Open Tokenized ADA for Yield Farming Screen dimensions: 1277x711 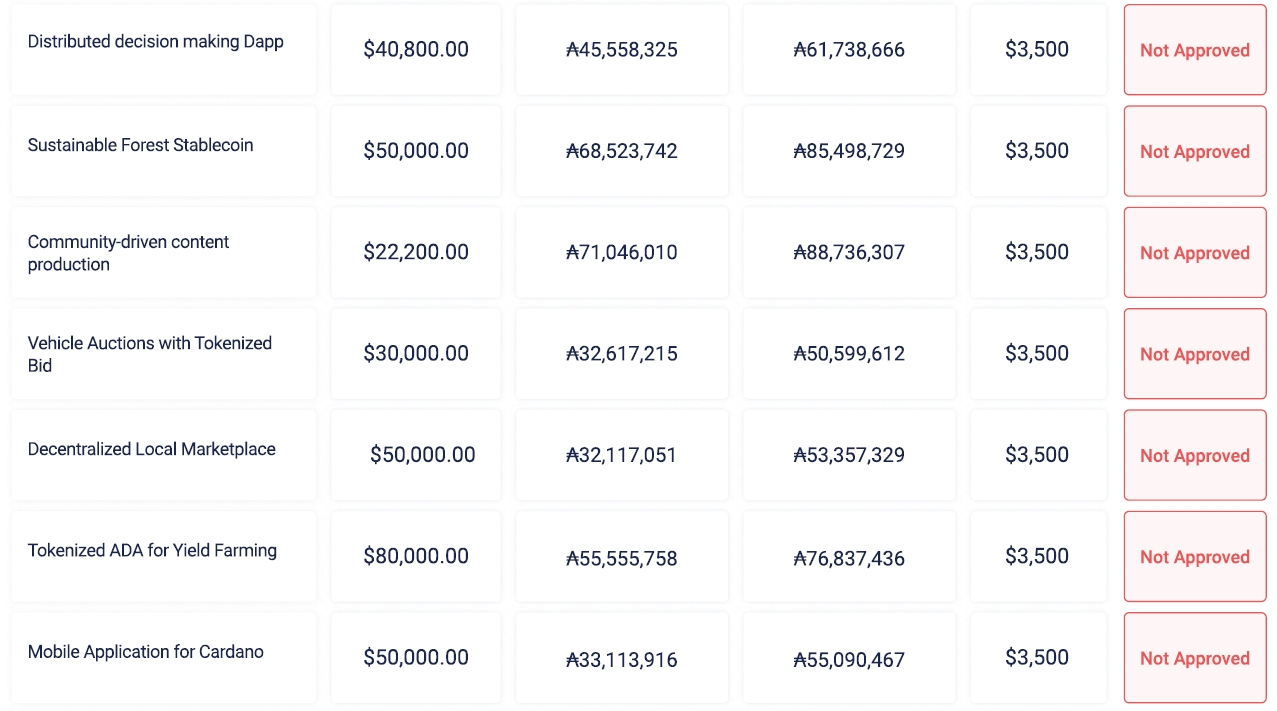click(x=152, y=551)
